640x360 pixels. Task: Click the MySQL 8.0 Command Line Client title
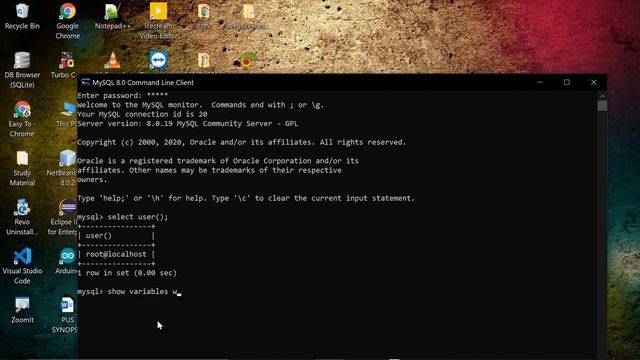point(143,82)
